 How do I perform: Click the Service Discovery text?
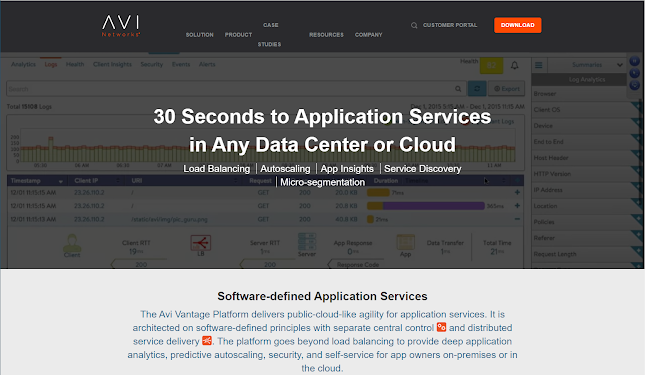(x=422, y=169)
